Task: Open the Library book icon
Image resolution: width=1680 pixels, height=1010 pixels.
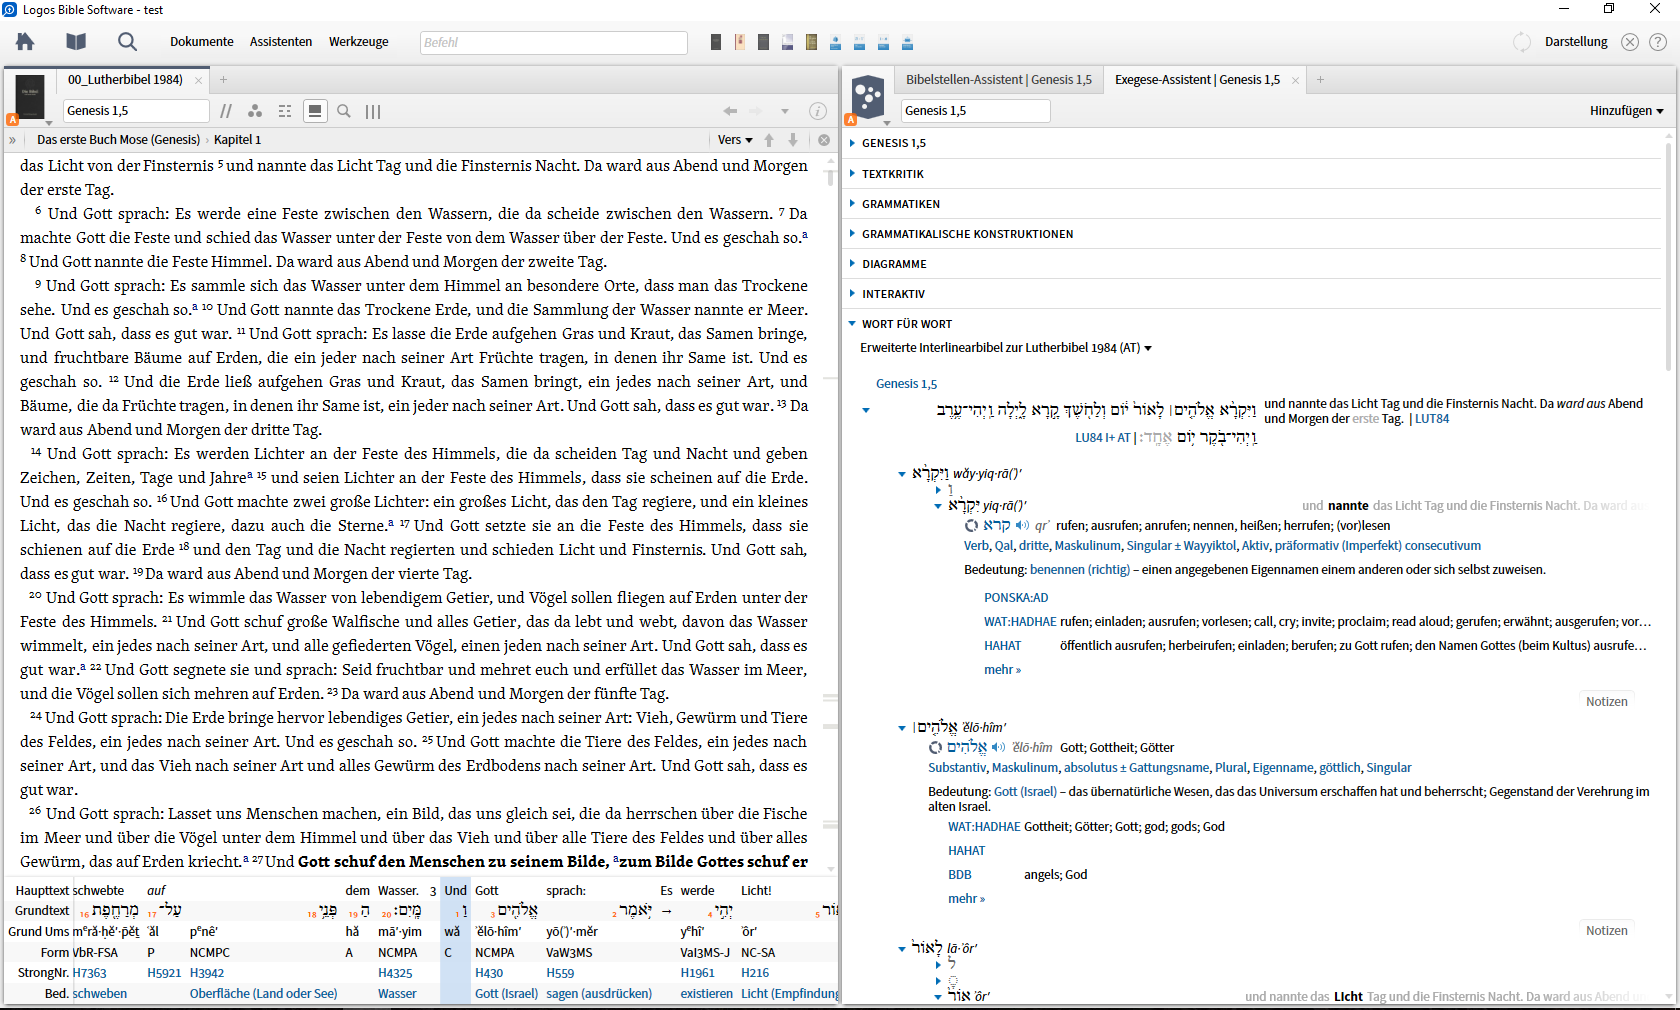Action: 76,41
